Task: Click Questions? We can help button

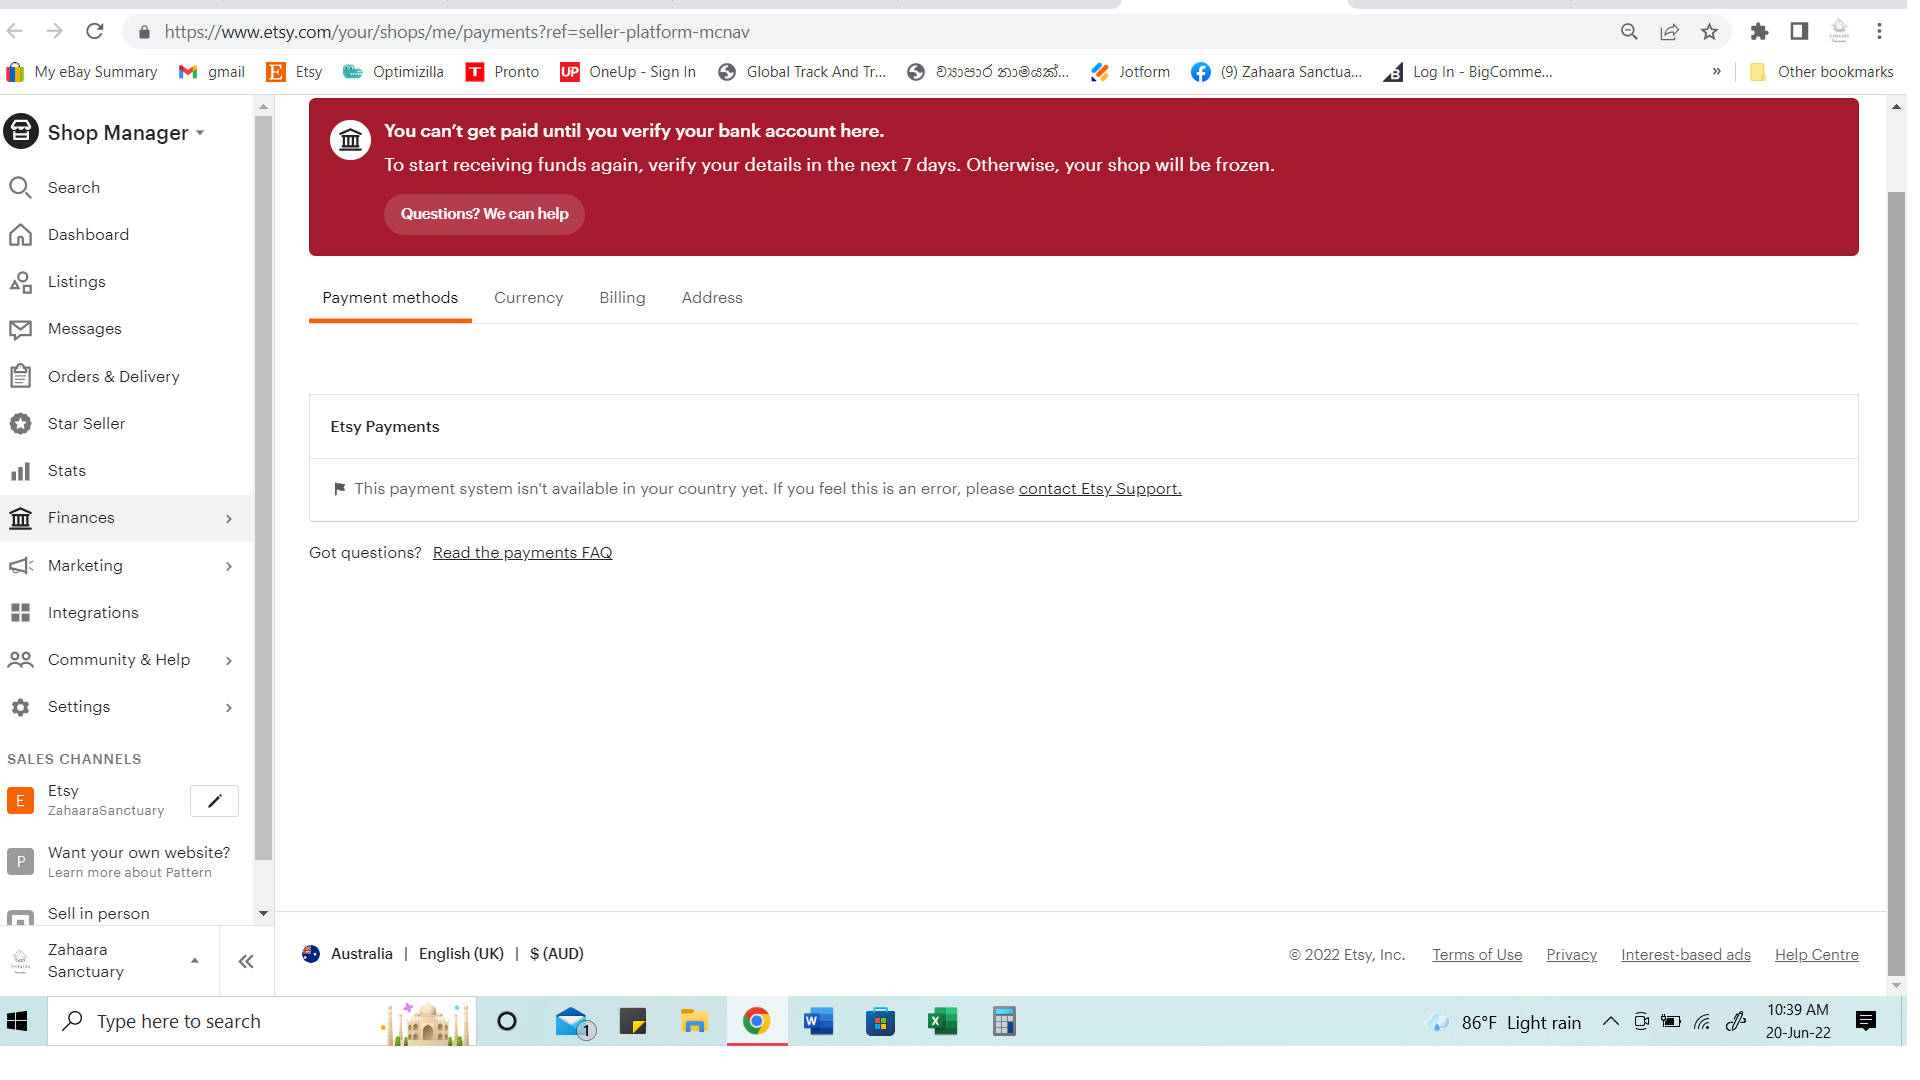Action: [484, 214]
